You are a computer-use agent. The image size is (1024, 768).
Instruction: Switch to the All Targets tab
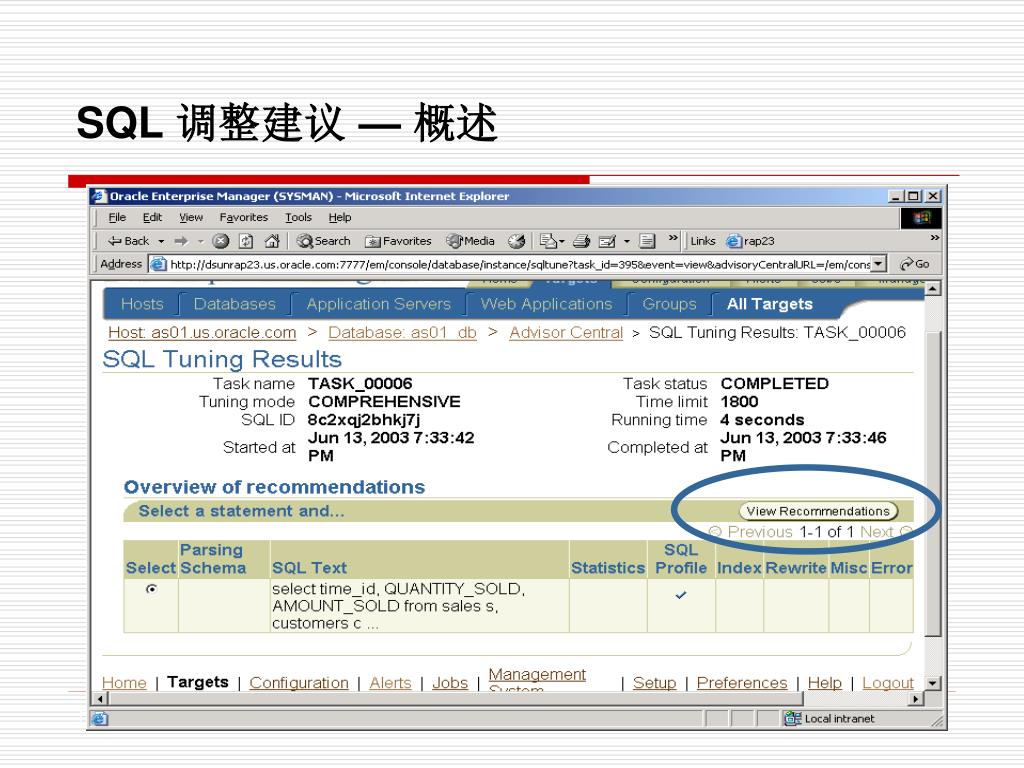[x=769, y=304]
